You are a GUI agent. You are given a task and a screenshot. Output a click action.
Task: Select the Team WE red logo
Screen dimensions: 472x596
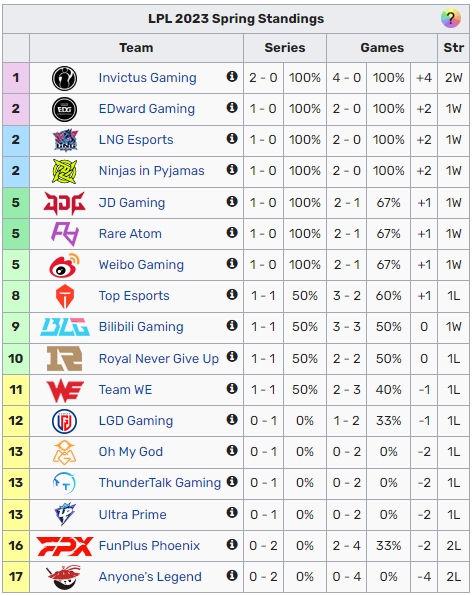coord(65,390)
